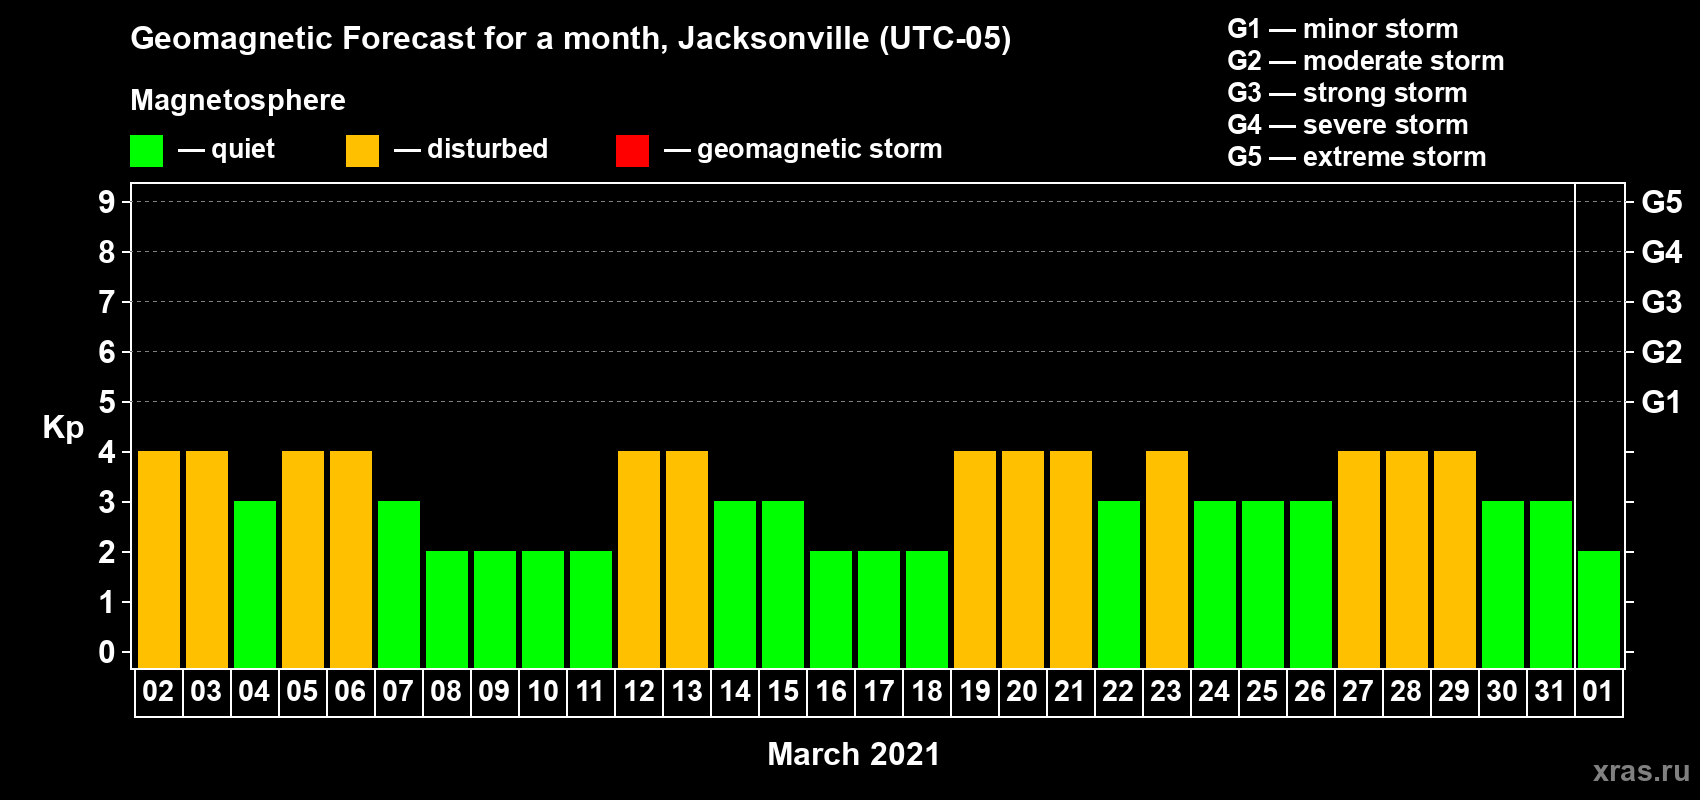Click the 'G2 — moderate storm' legend text
Screen dimensions: 1700x800
pyautogui.click(x=1366, y=61)
